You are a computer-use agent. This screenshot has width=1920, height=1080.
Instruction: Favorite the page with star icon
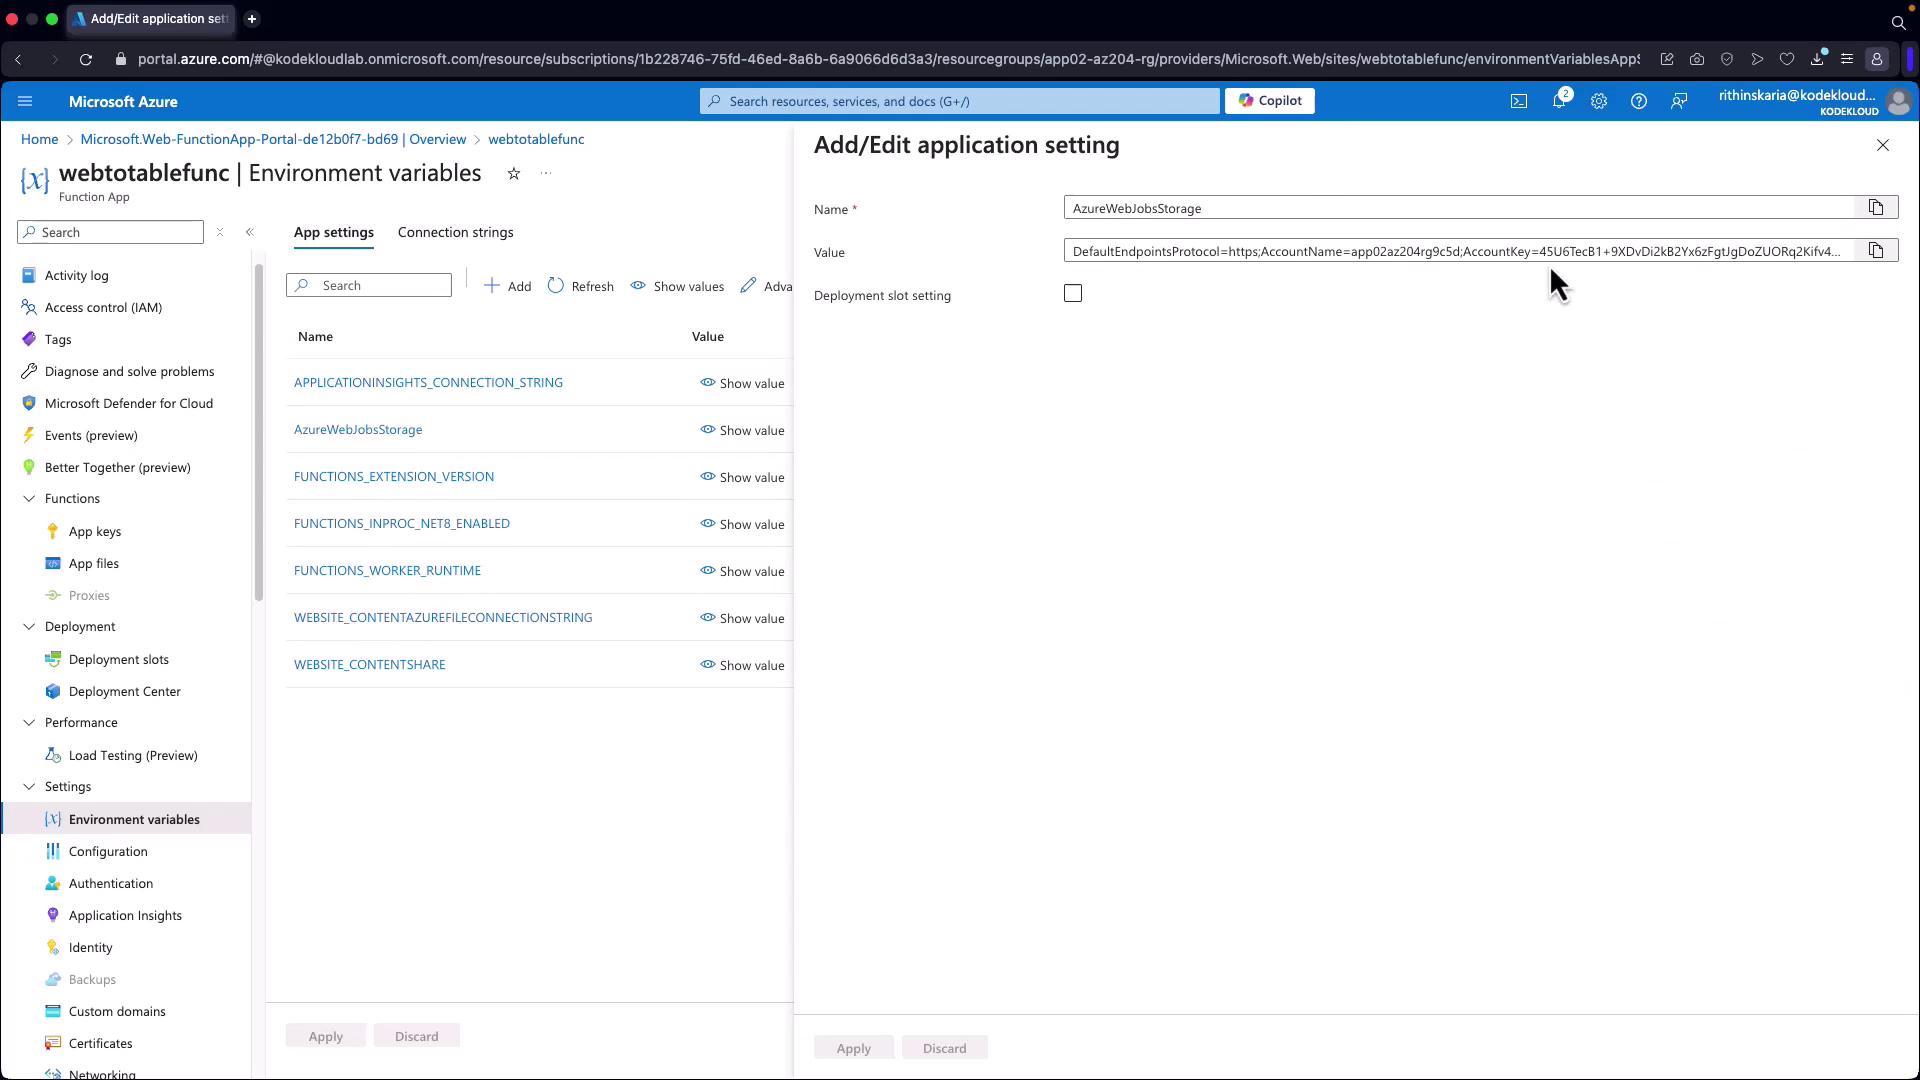pyautogui.click(x=513, y=174)
